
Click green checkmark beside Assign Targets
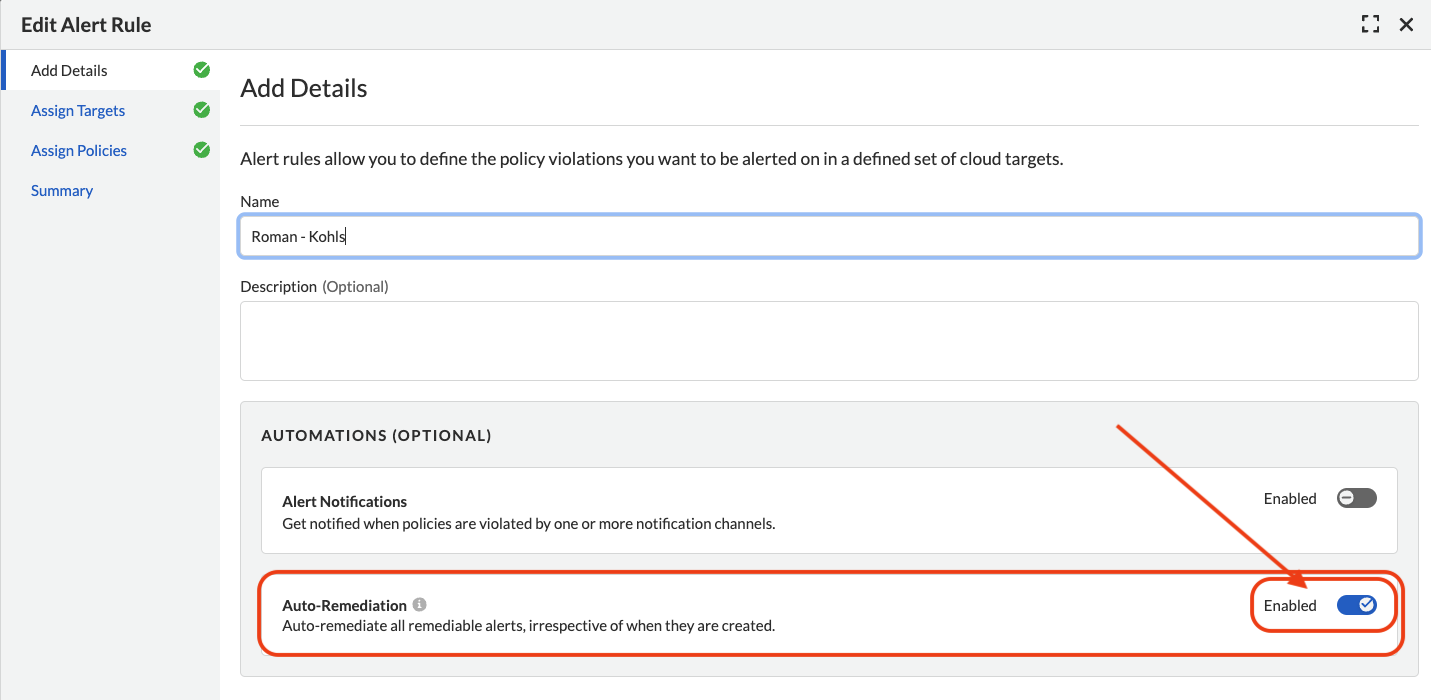tap(201, 110)
